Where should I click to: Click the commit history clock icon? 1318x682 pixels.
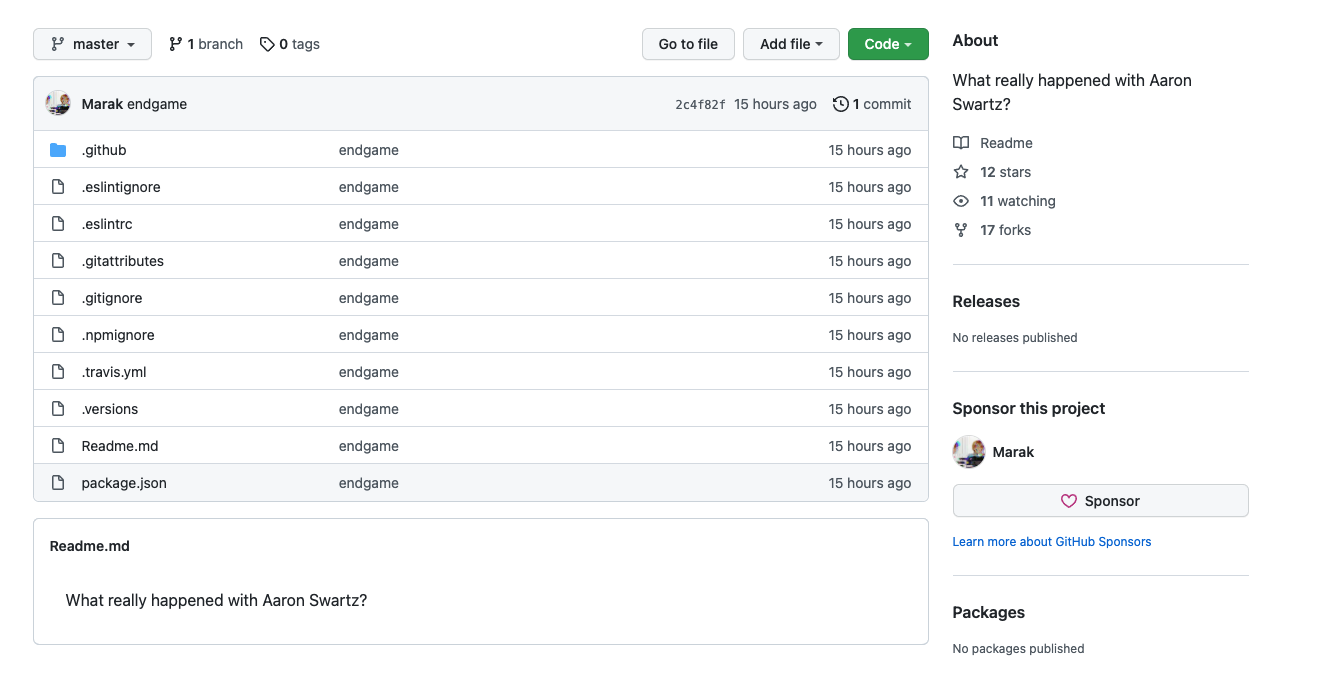point(840,104)
